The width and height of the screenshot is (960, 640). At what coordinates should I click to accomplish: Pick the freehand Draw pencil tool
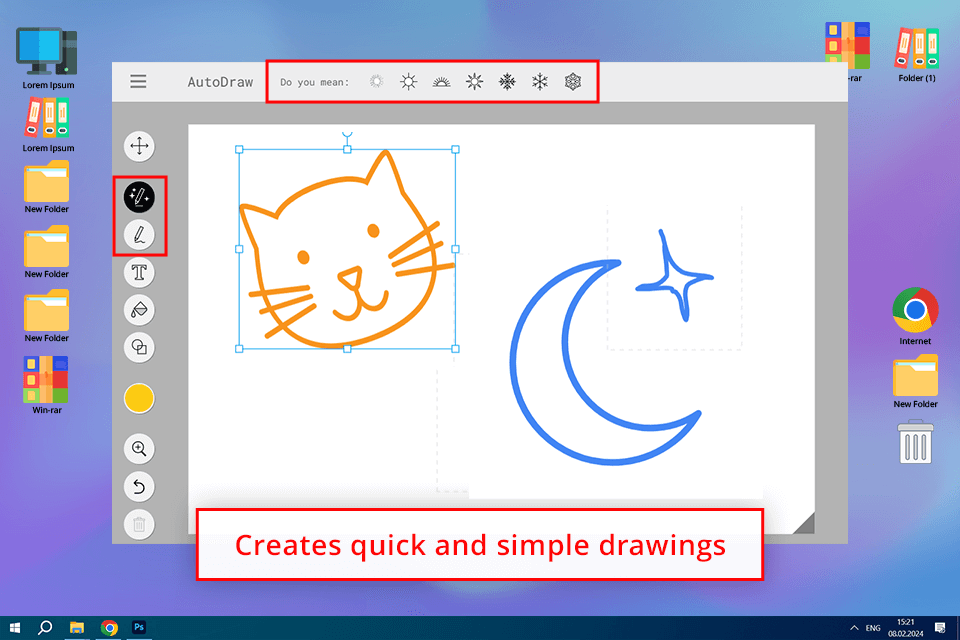point(140,235)
